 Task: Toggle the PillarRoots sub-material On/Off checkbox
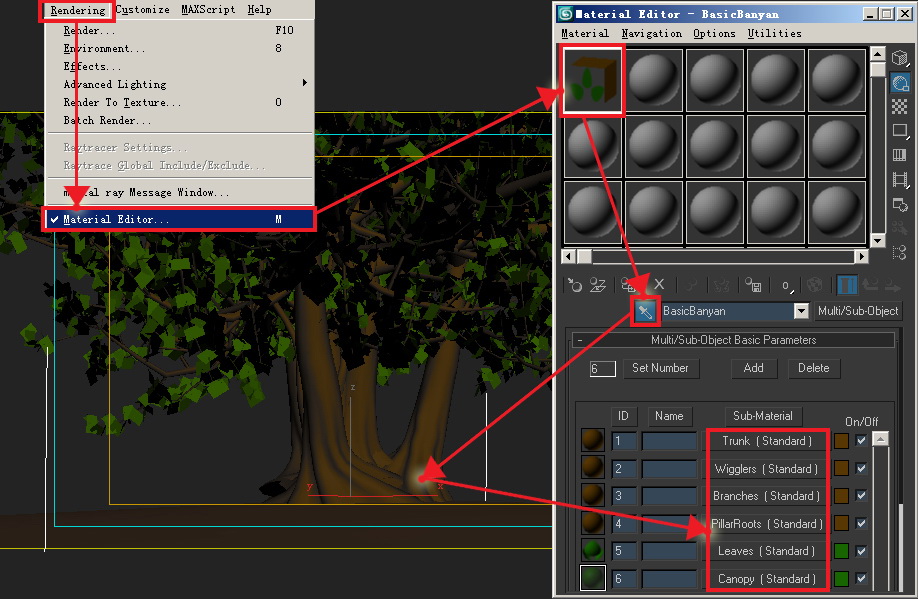click(861, 523)
